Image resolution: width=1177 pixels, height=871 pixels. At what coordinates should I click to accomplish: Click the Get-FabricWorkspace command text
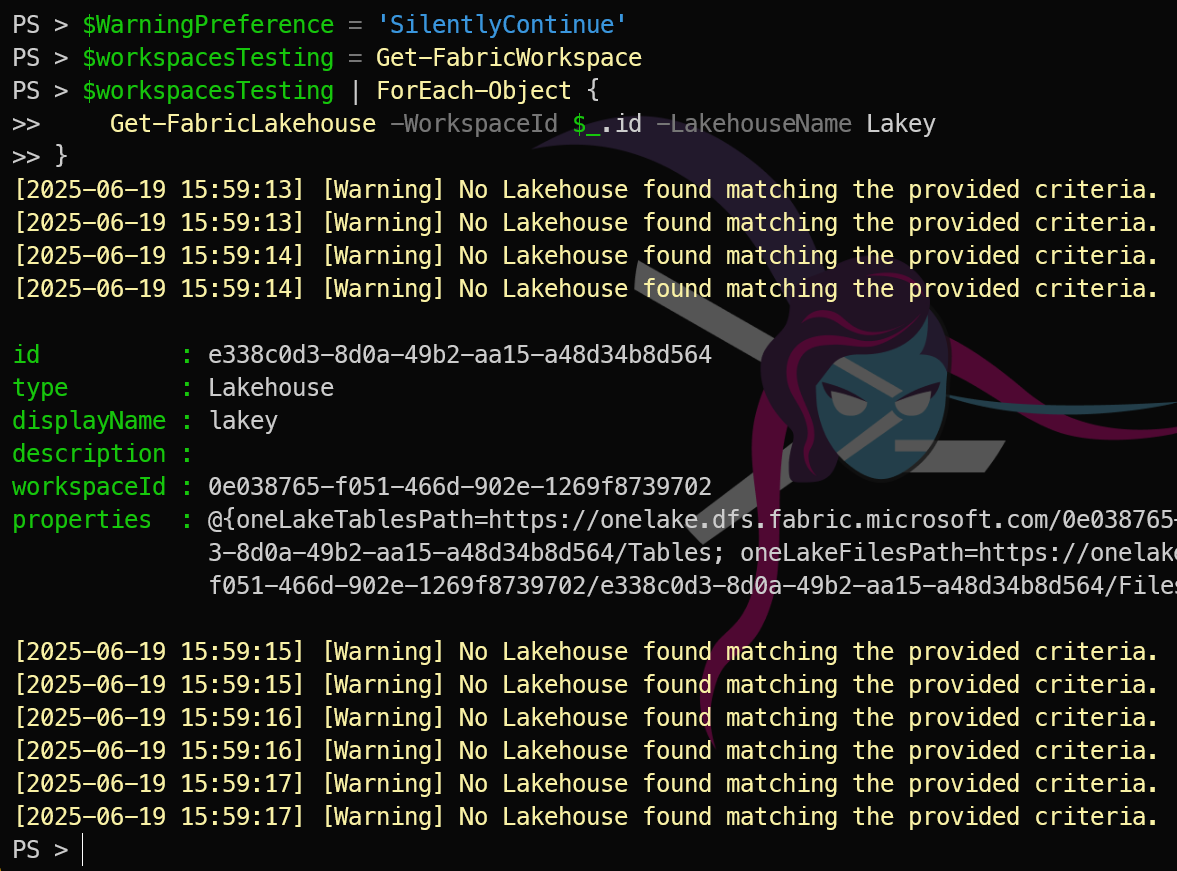coord(509,58)
